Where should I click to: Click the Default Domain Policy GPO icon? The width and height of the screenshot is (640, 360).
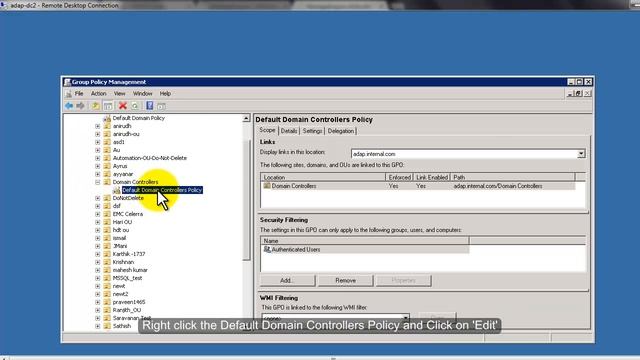click(x=107, y=118)
